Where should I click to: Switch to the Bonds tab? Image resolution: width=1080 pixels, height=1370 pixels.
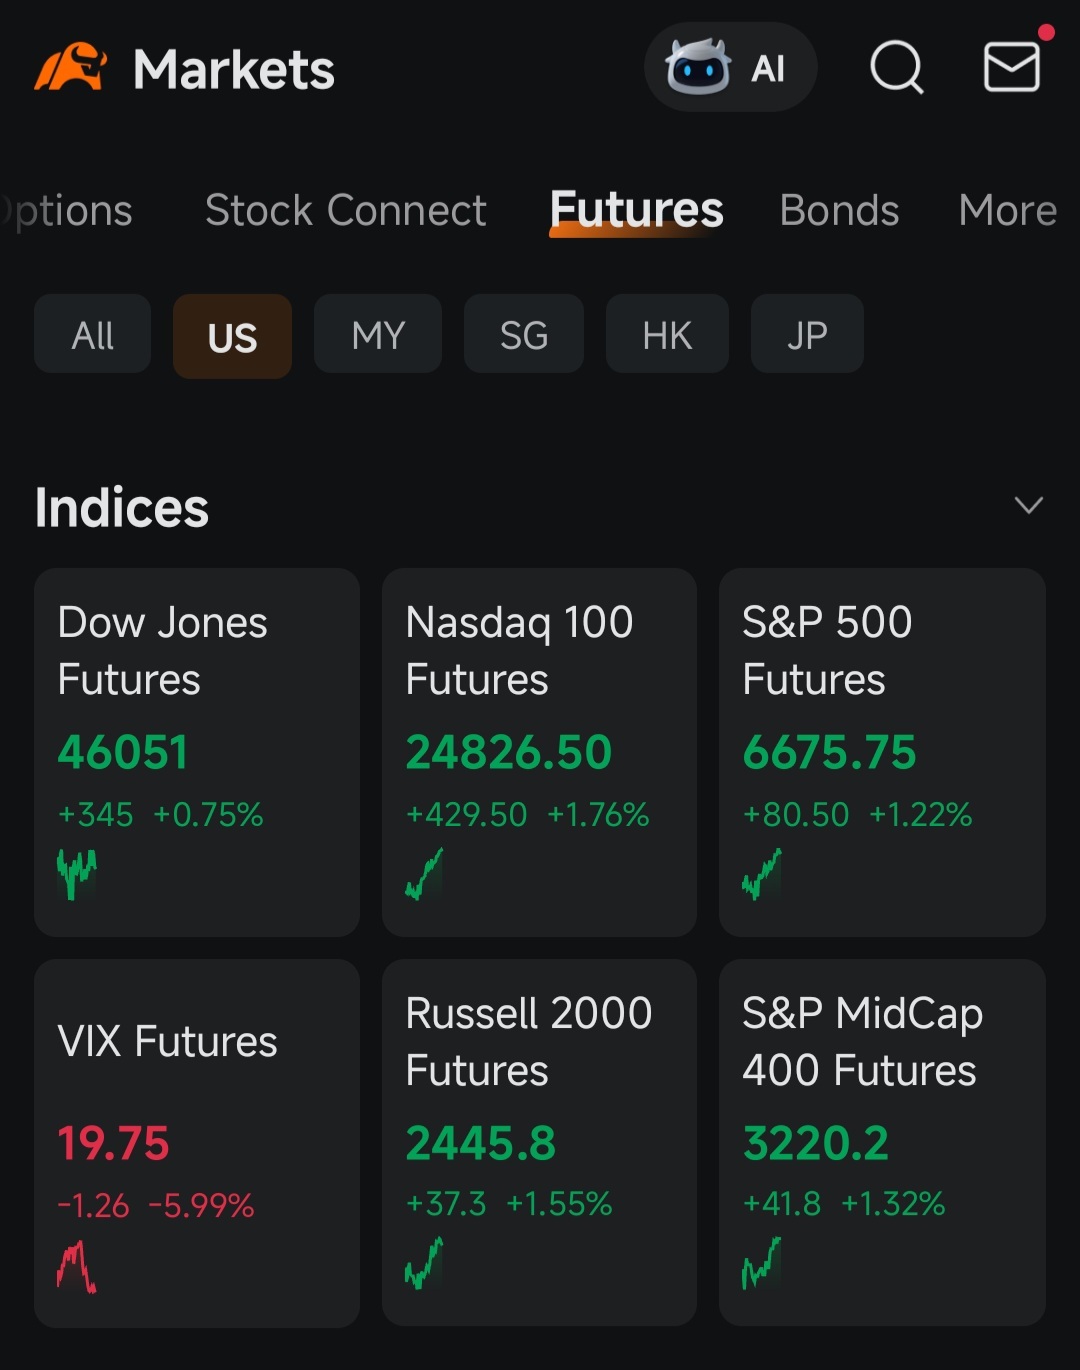point(839,210)
